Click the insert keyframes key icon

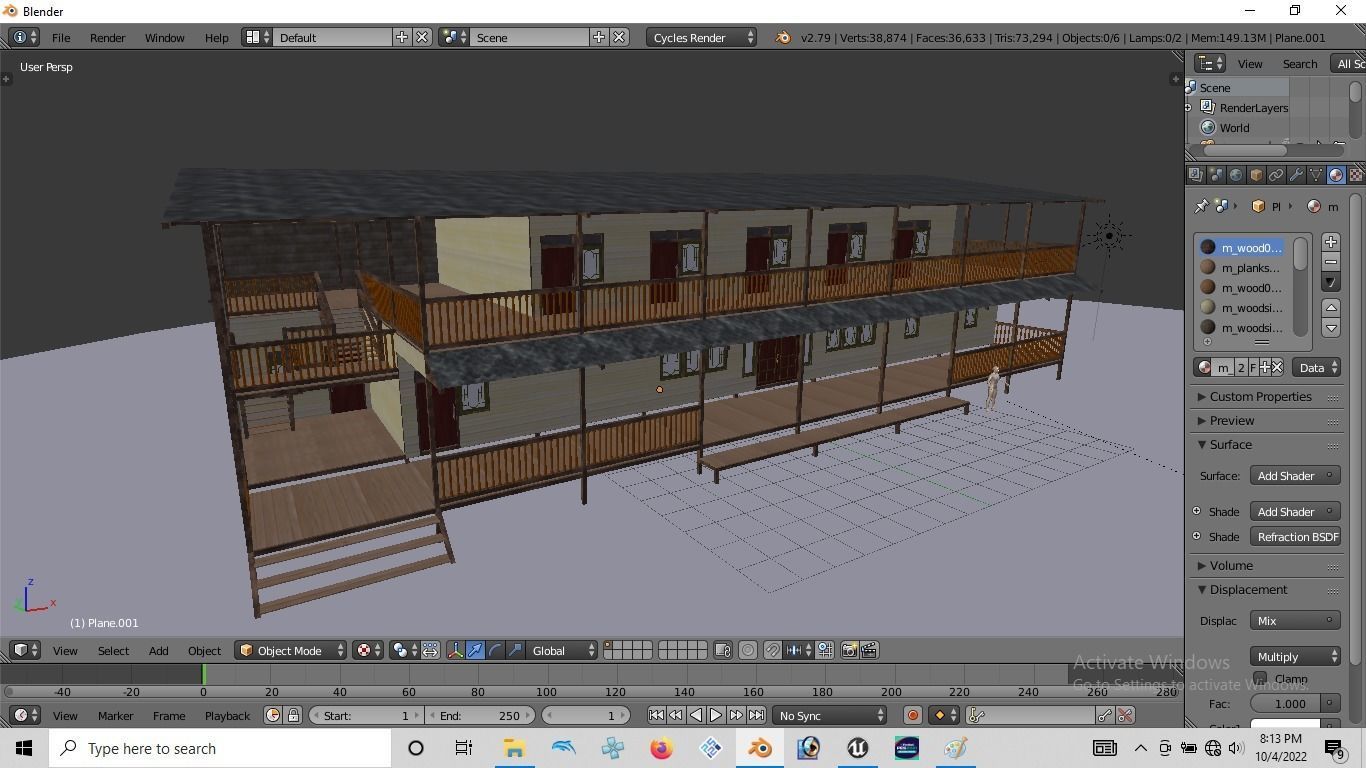click(x=1105, y=715)
